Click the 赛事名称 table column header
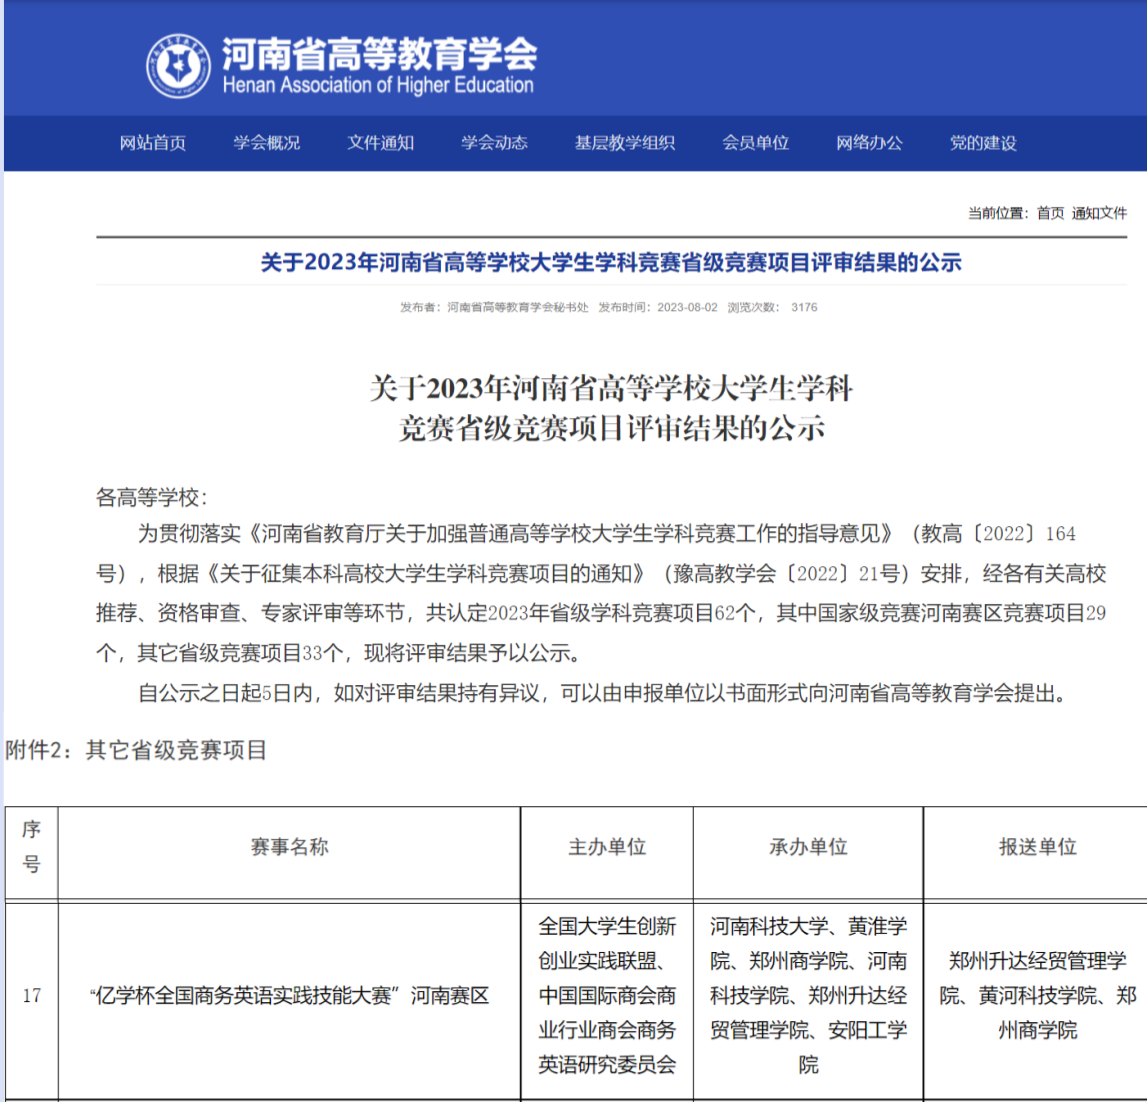1147x1102 pixels. [289, 847]
